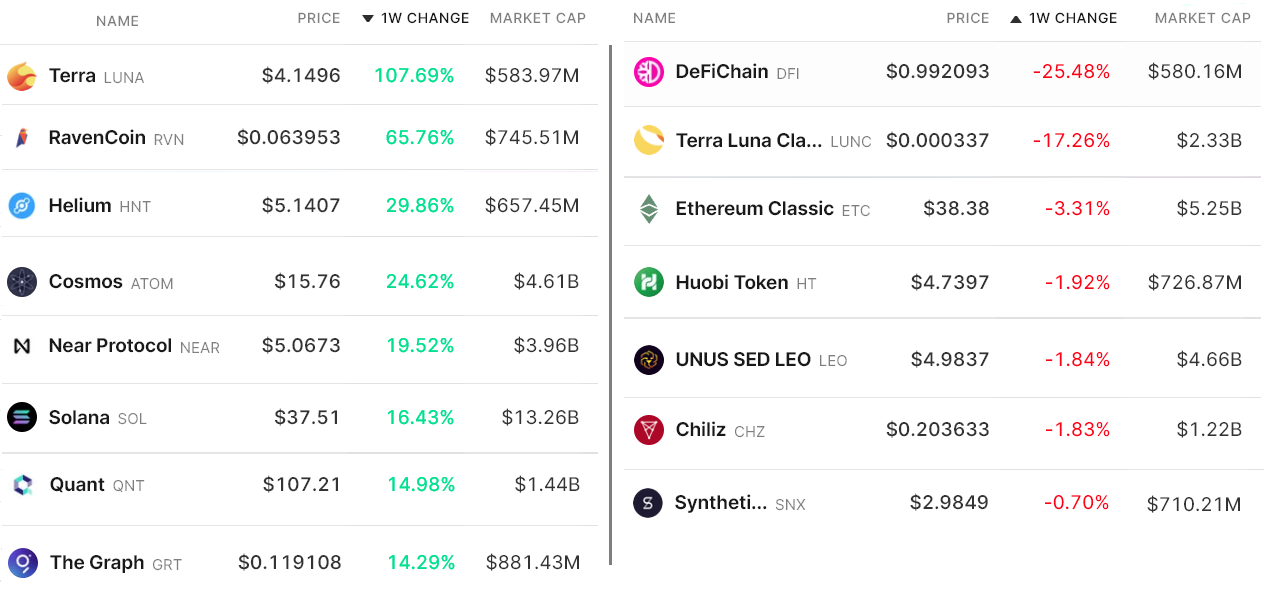
Task: Click the Cosmos ATOM icon
Action: tap(22, 282)
